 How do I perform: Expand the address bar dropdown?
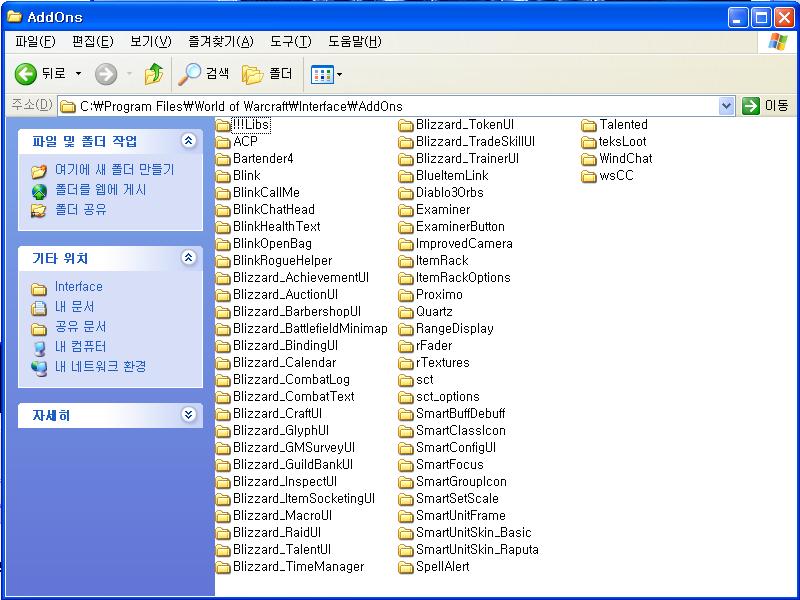[x=726, y=106]
